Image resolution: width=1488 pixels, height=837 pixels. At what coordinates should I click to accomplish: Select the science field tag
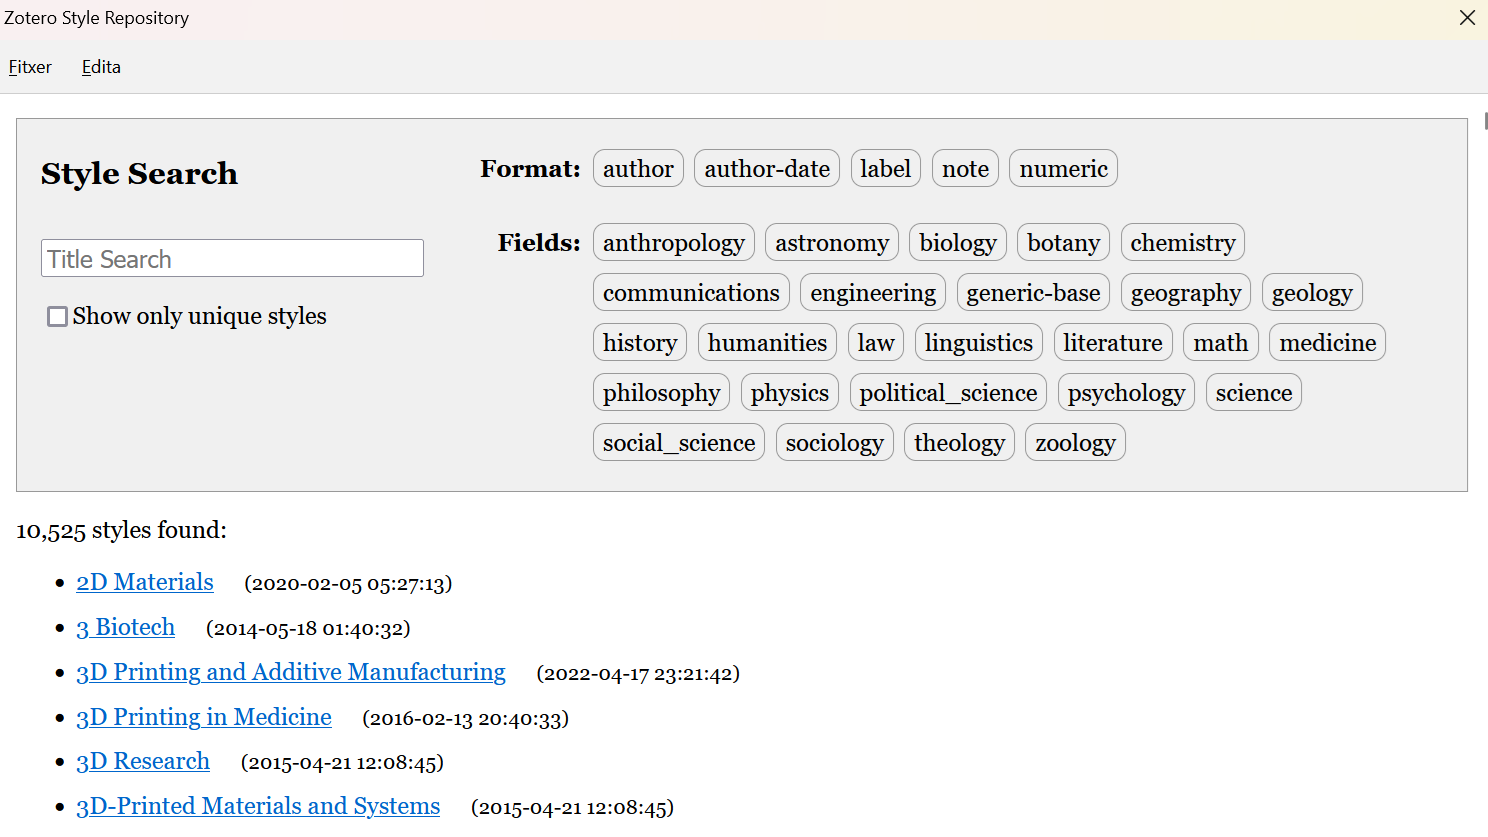point(1254,393)
